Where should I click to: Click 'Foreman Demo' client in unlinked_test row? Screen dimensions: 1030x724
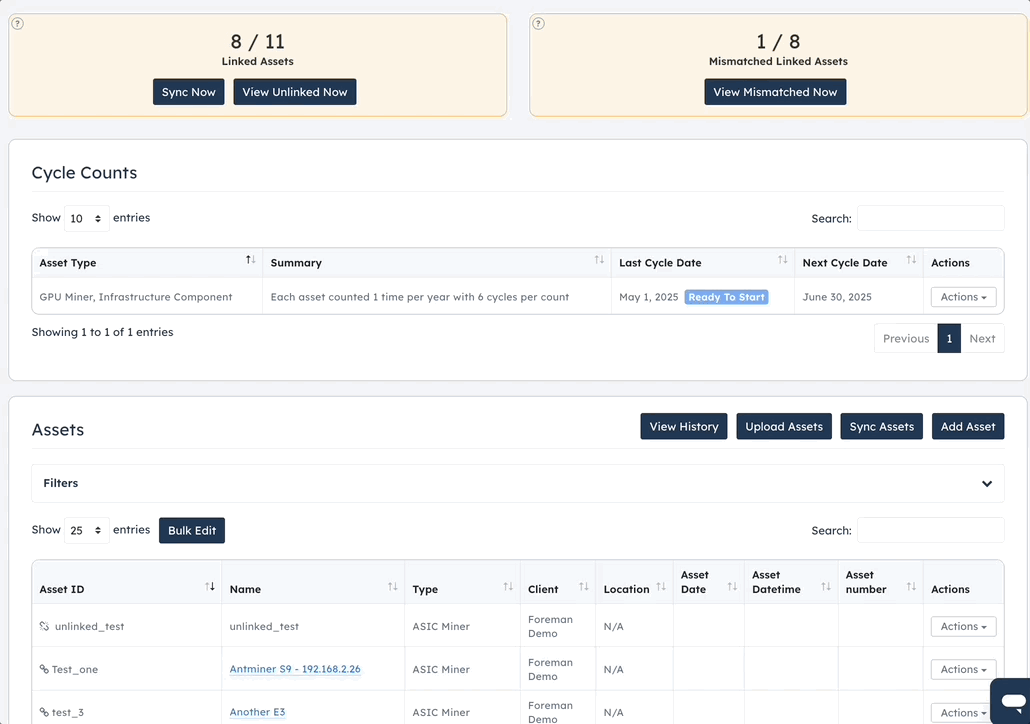550,626
